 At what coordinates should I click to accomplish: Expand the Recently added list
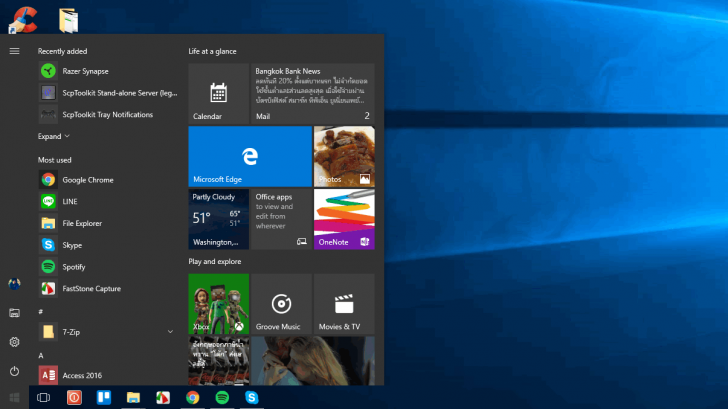[53, 136]
